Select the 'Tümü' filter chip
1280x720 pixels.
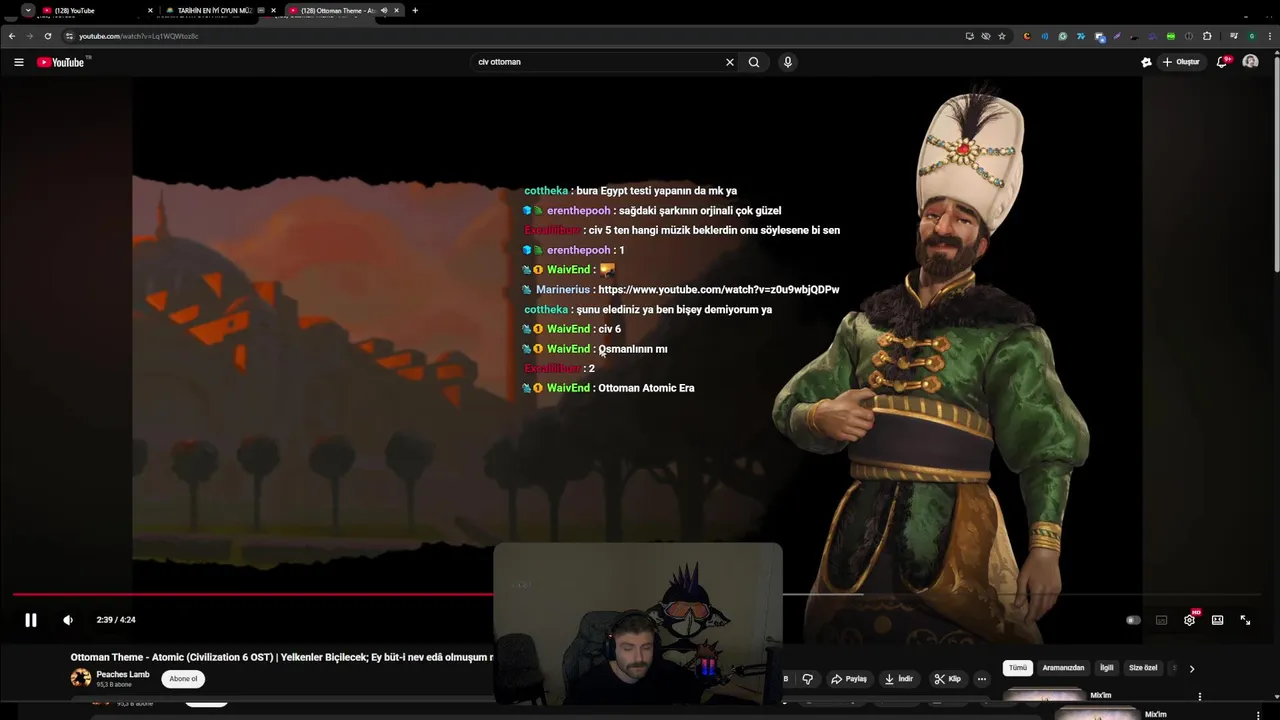(1018, 668)
